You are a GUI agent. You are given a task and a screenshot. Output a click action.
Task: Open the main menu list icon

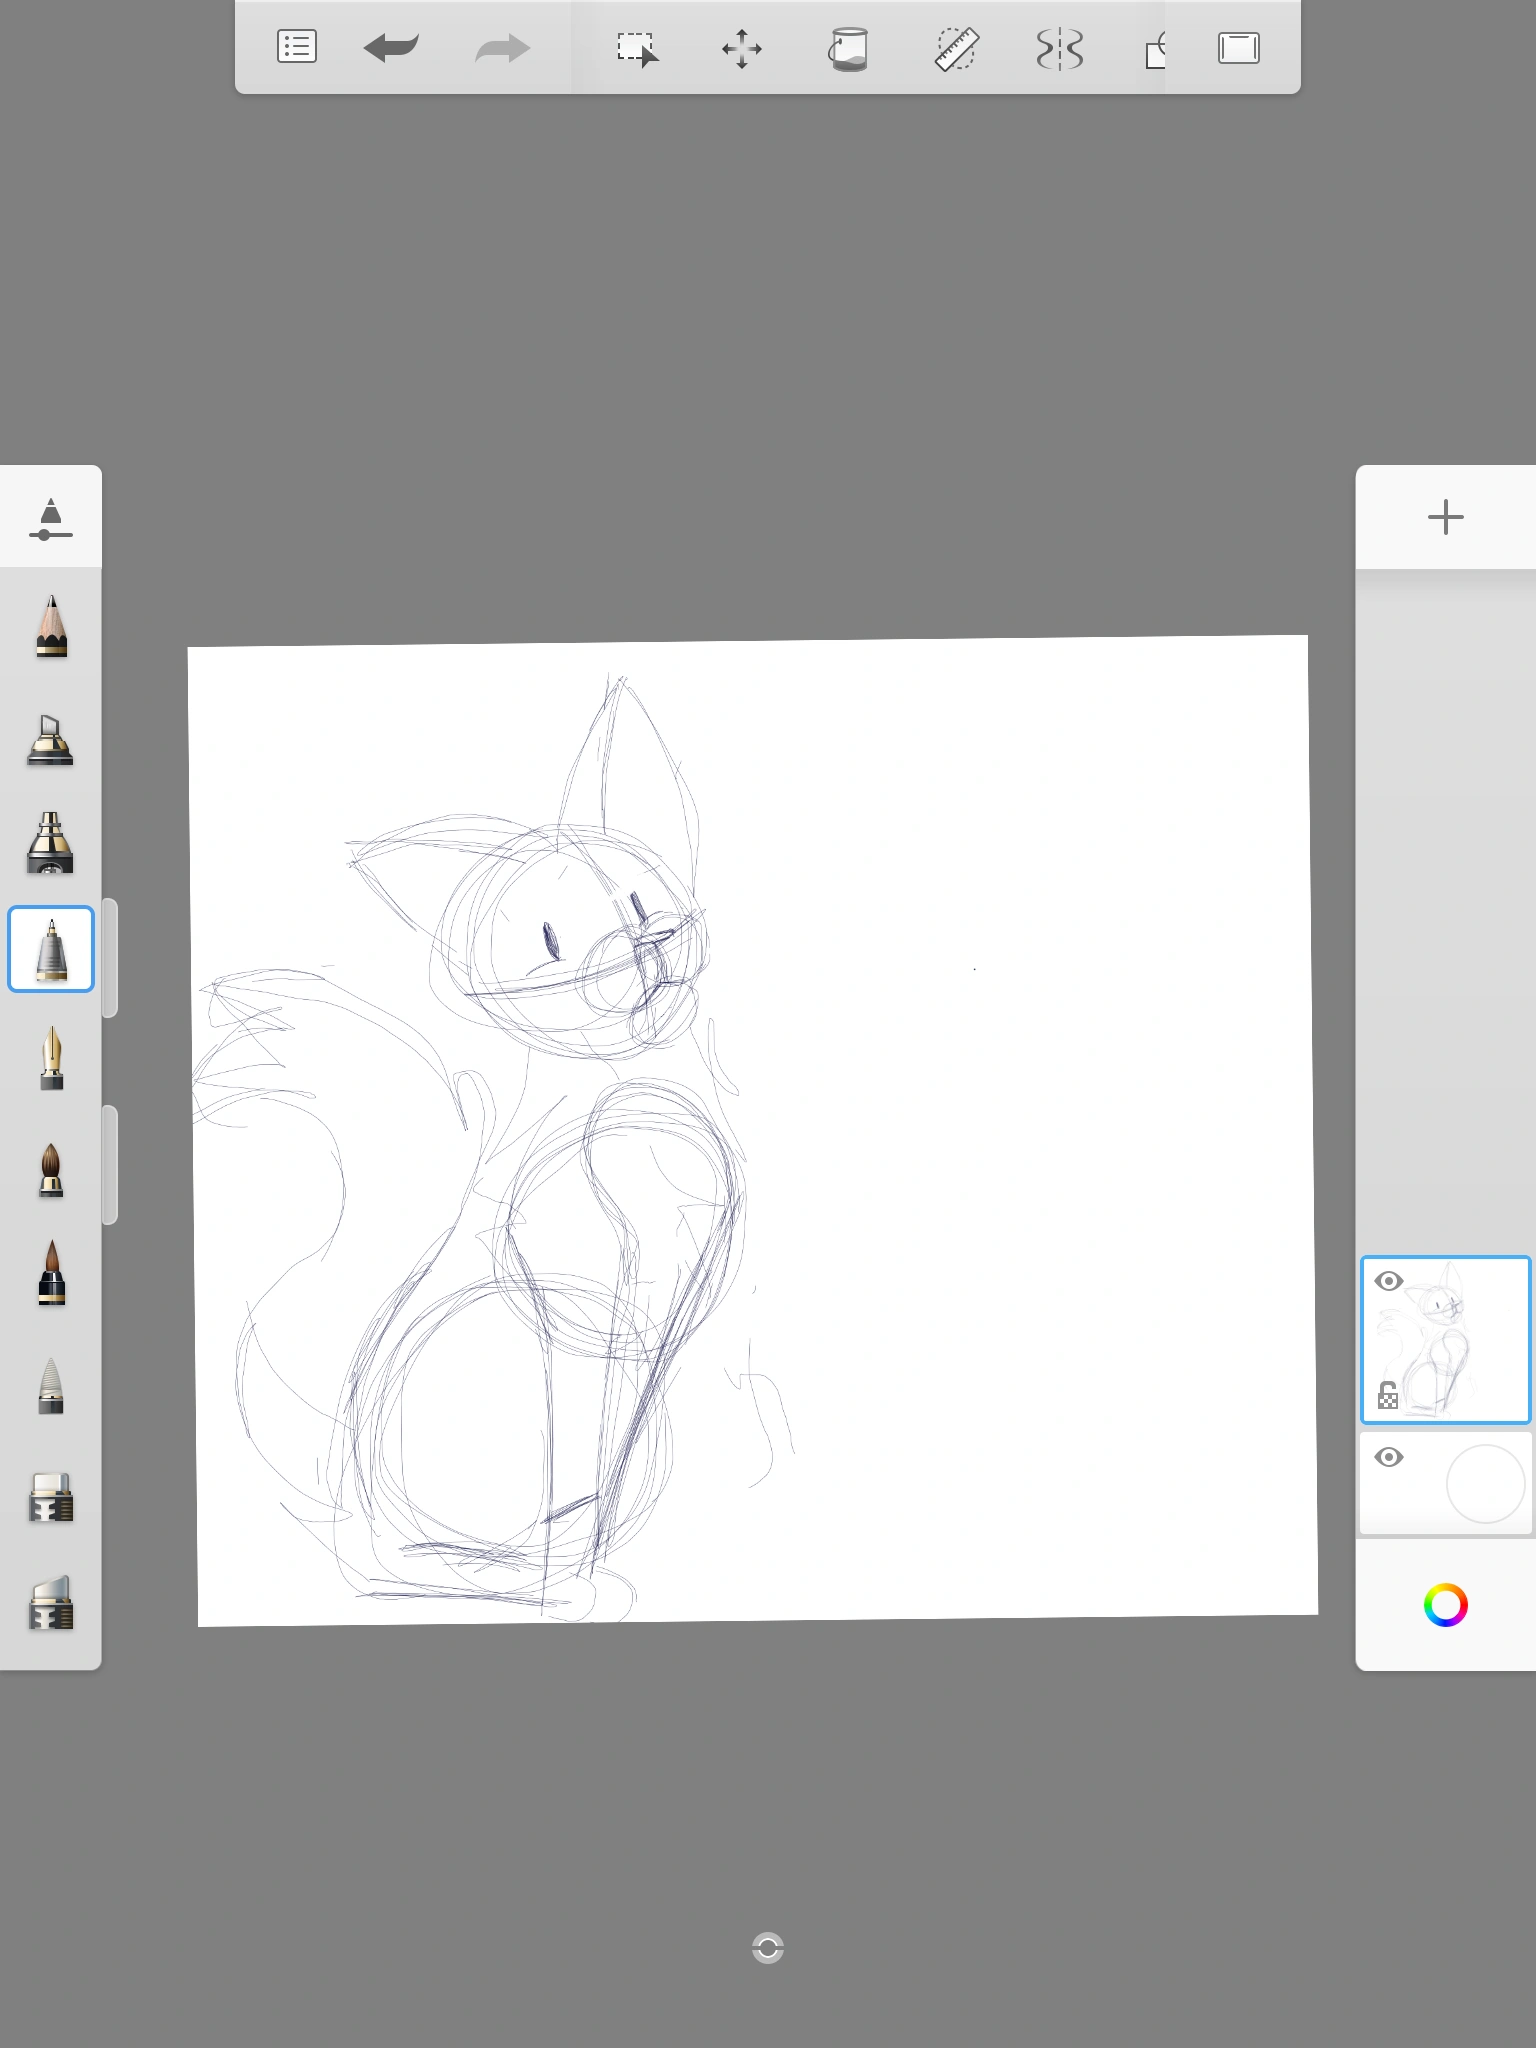coord(296,47)
